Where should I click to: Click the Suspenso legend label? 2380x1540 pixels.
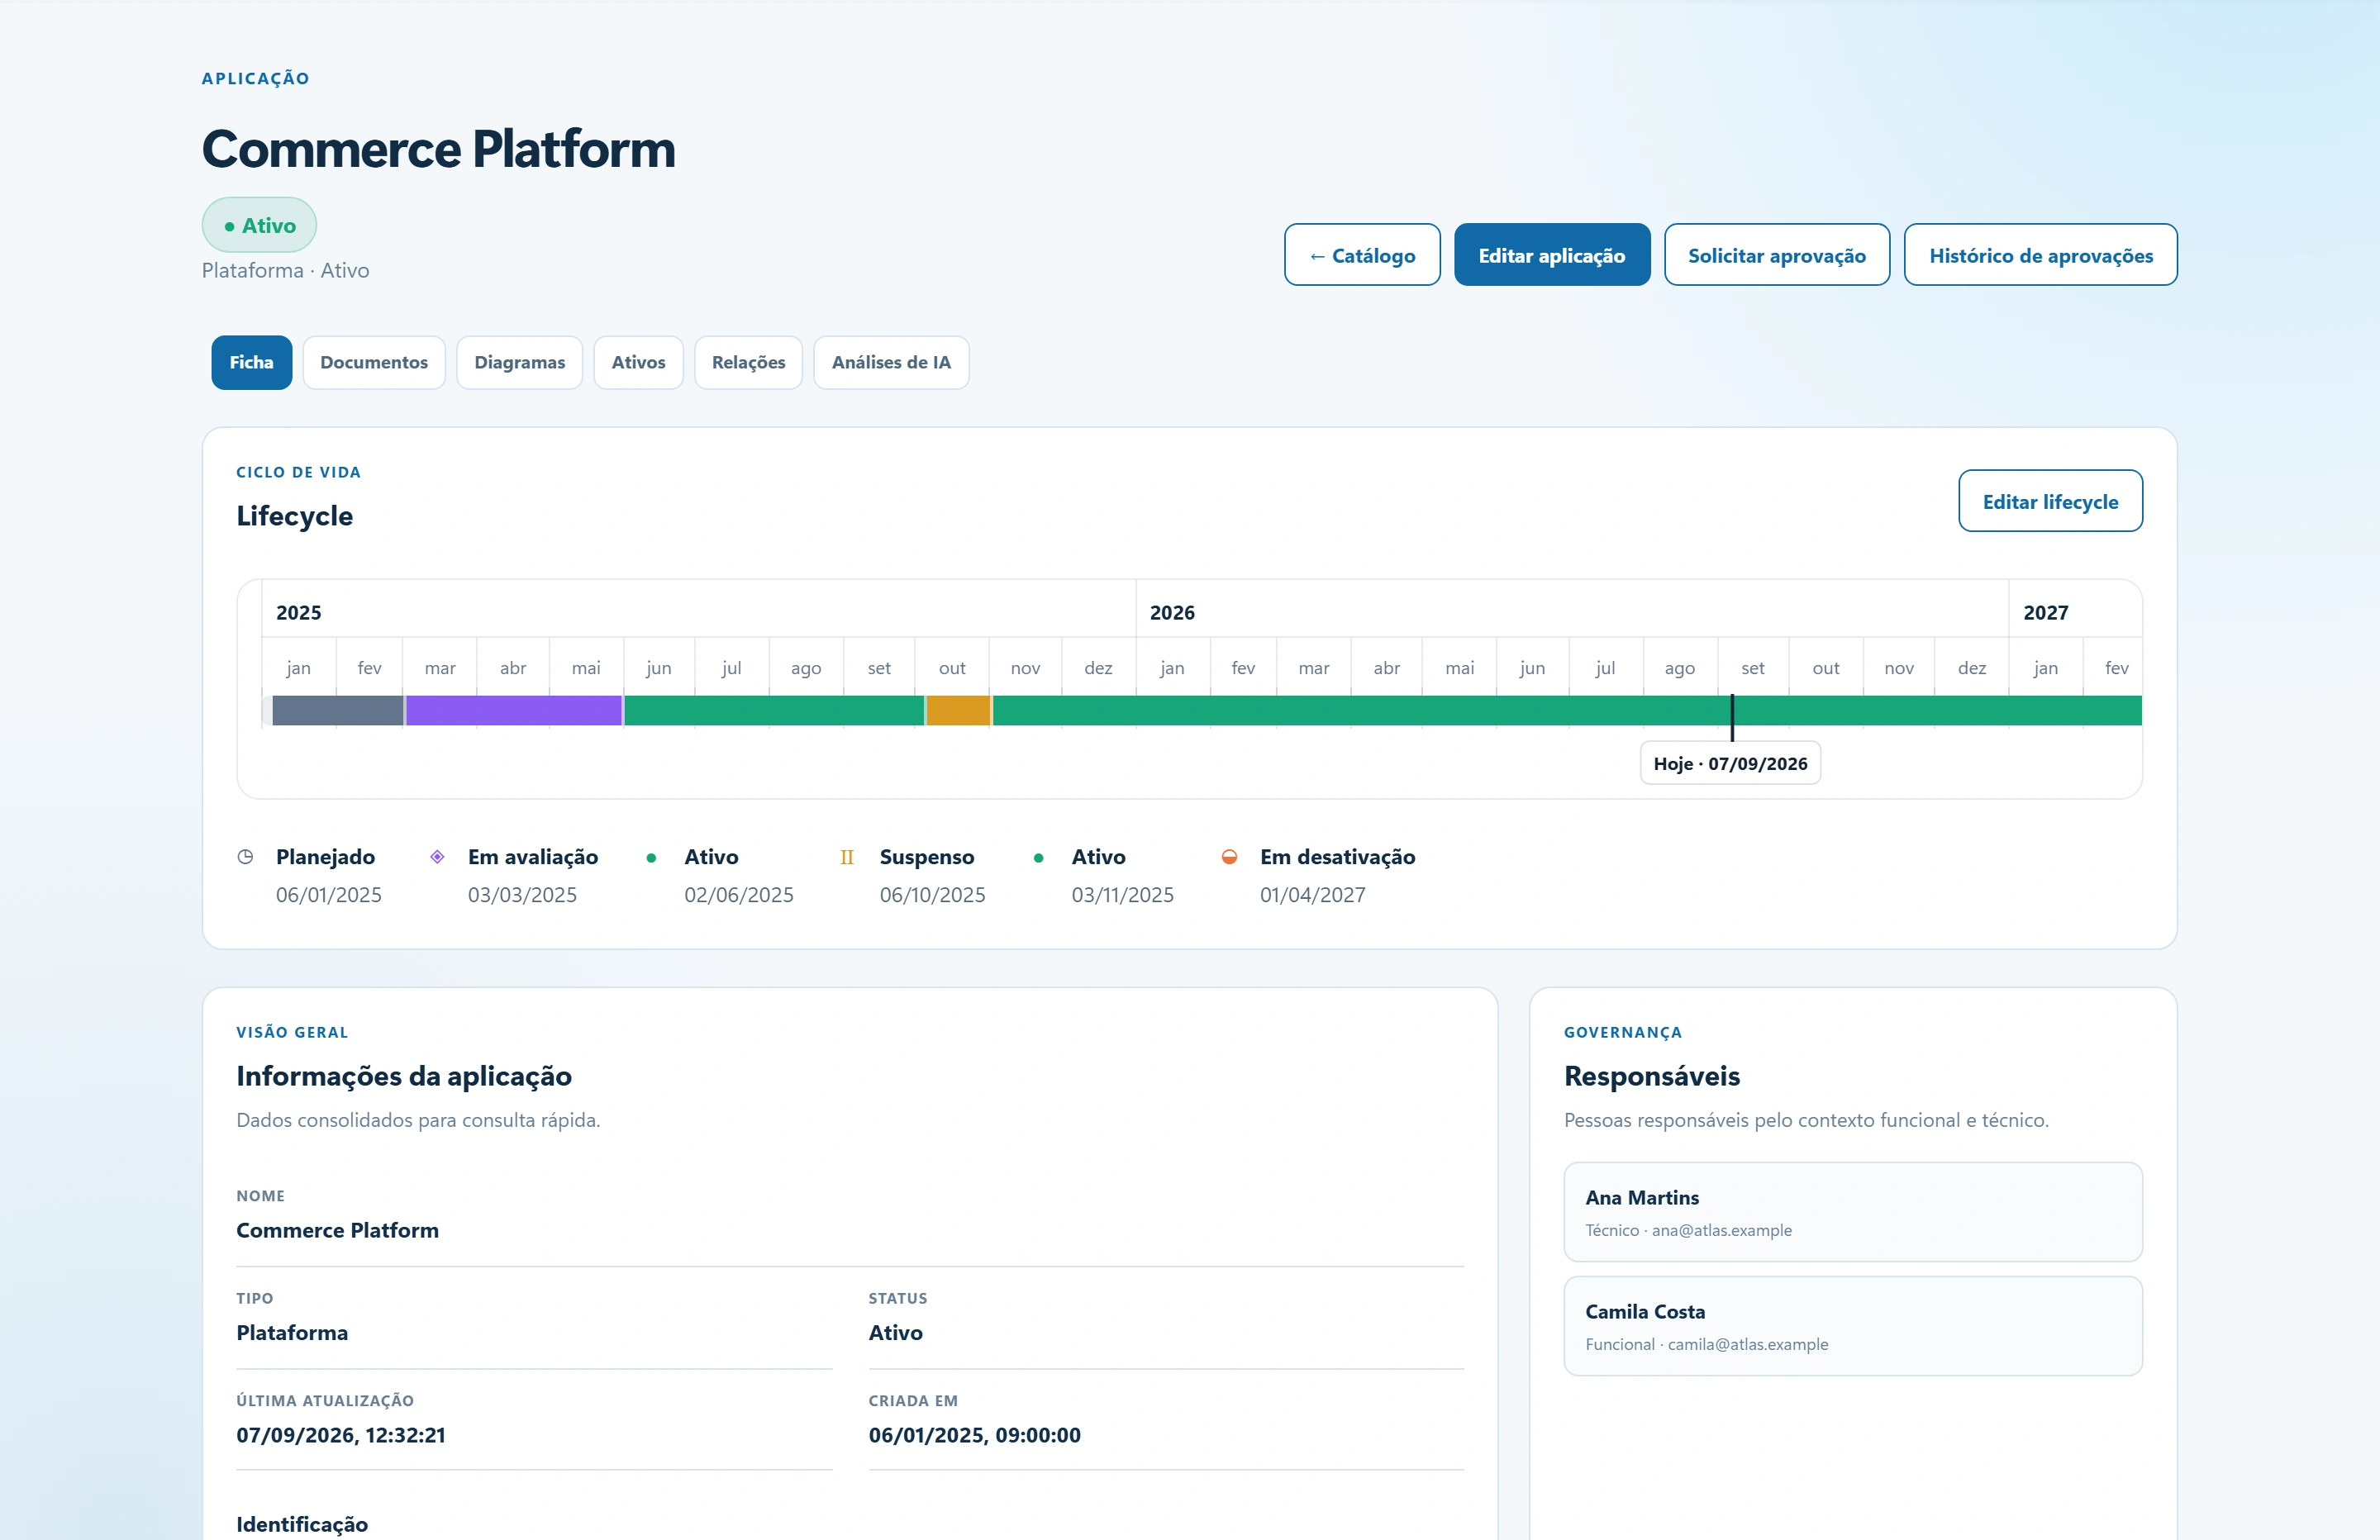pos(927,857)
